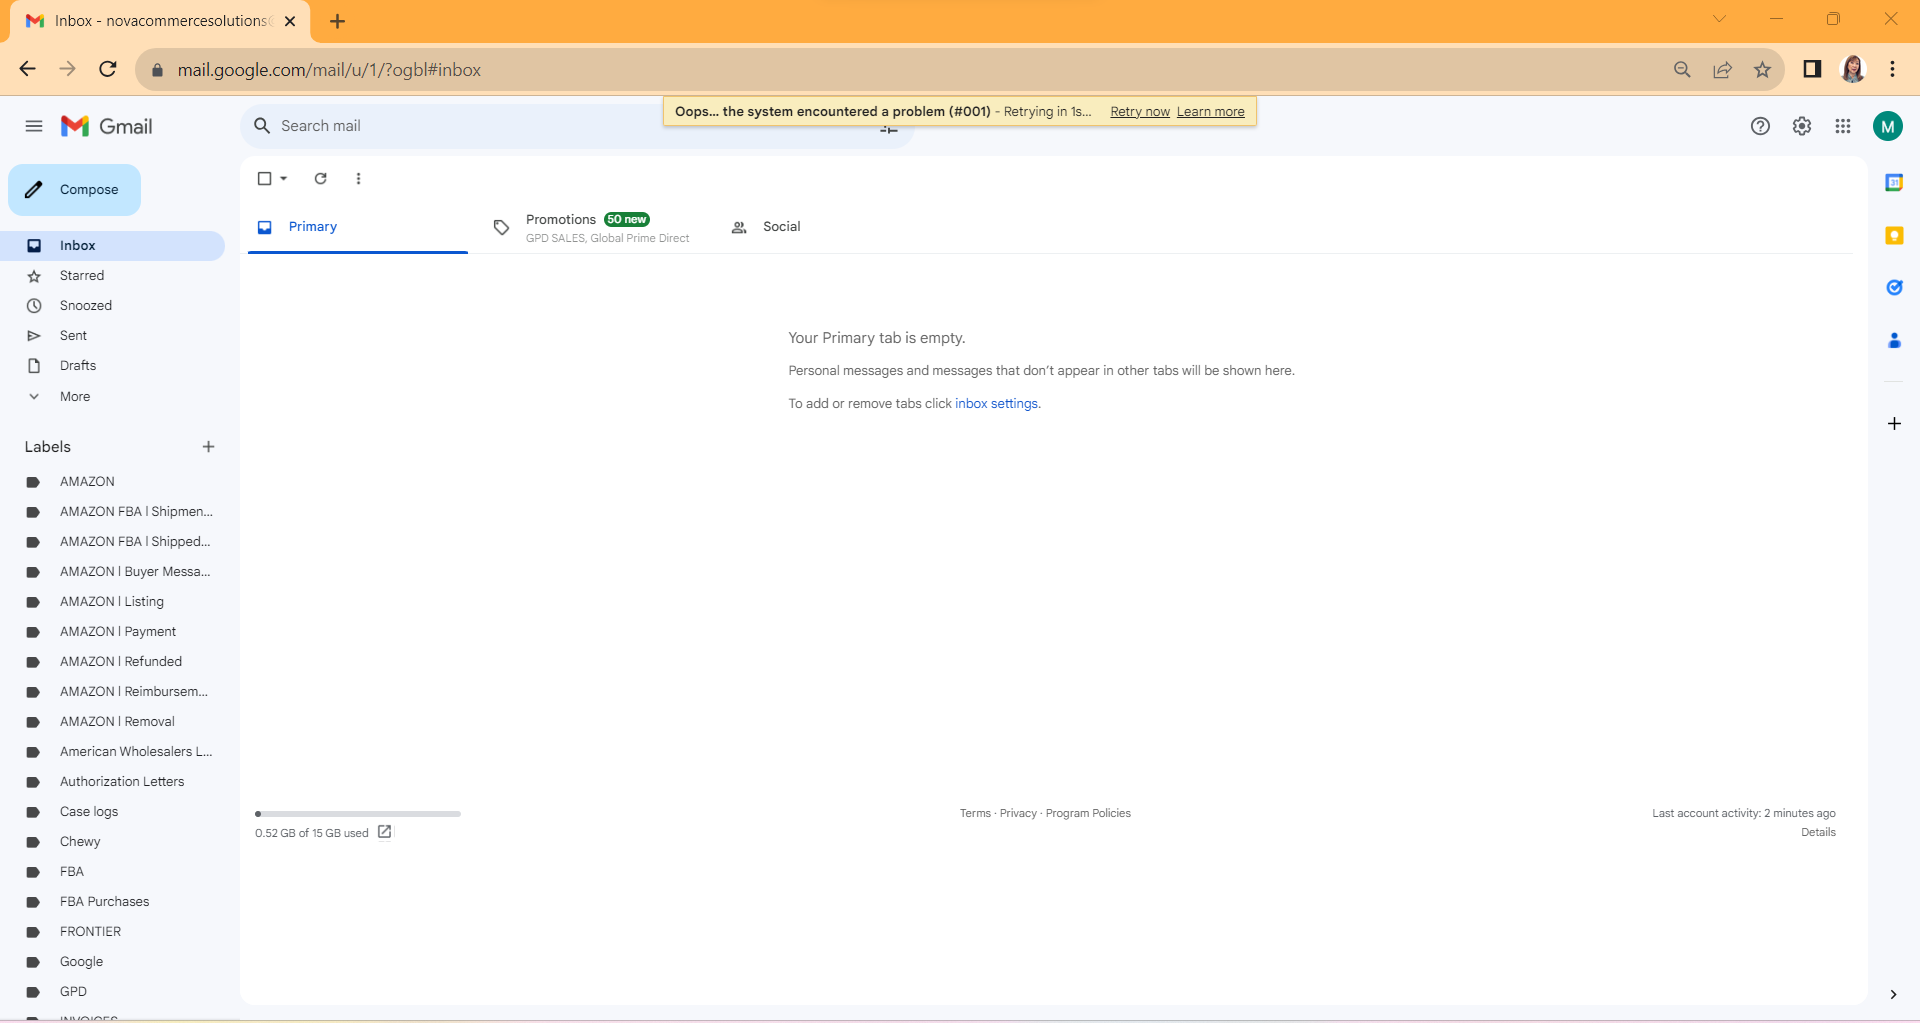
Task: Refresh the inbox list
Action: point(321,179)
